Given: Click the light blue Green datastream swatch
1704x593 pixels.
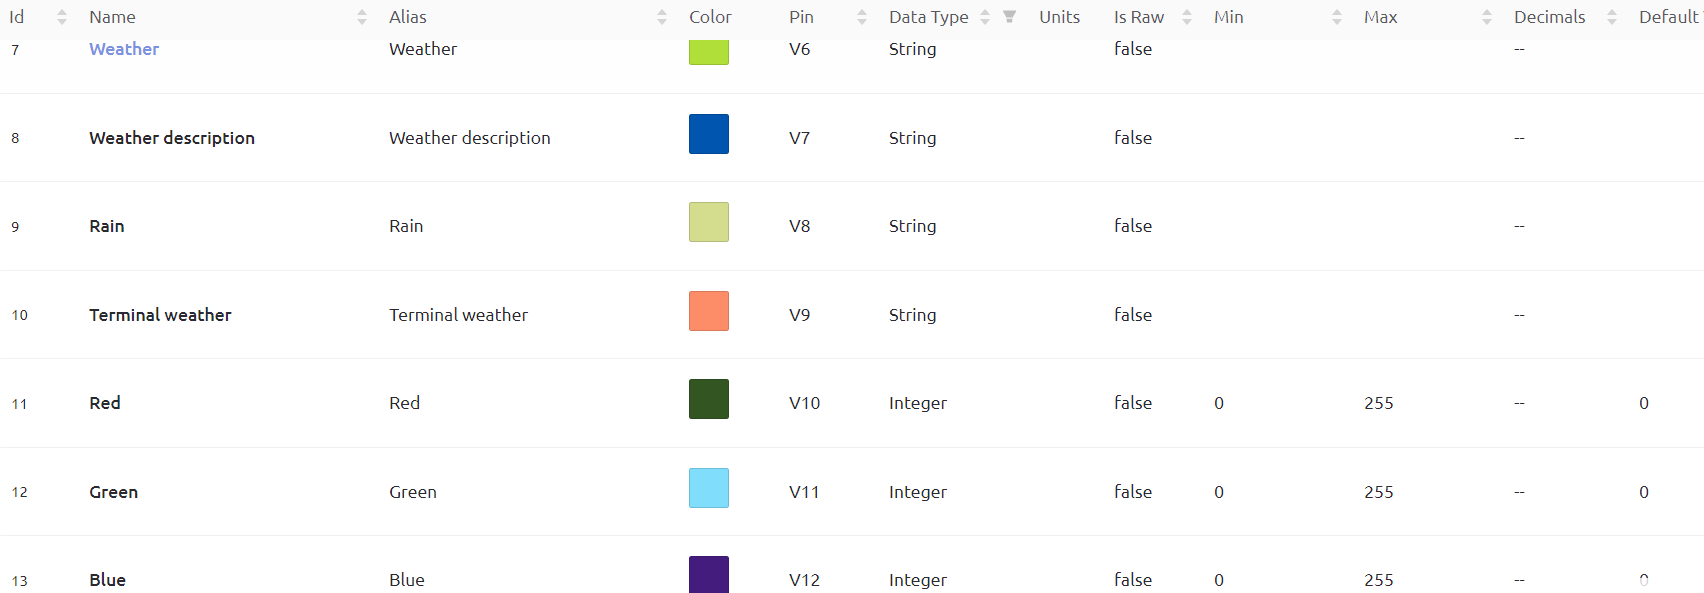Looking at the screenshot, I should [x=708, y=488].
